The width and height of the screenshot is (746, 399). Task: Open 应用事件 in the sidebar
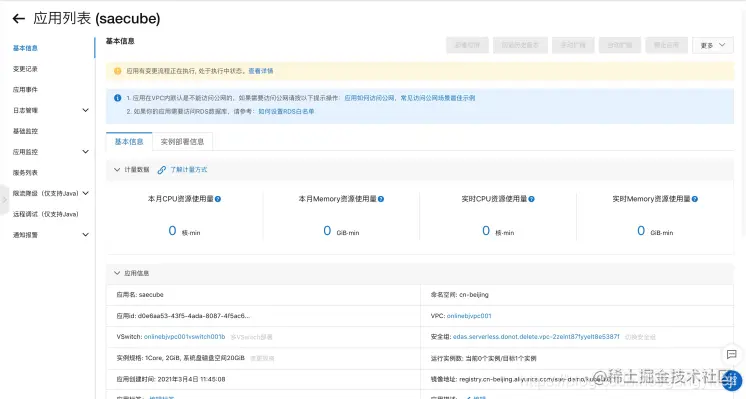pos(25,89)
